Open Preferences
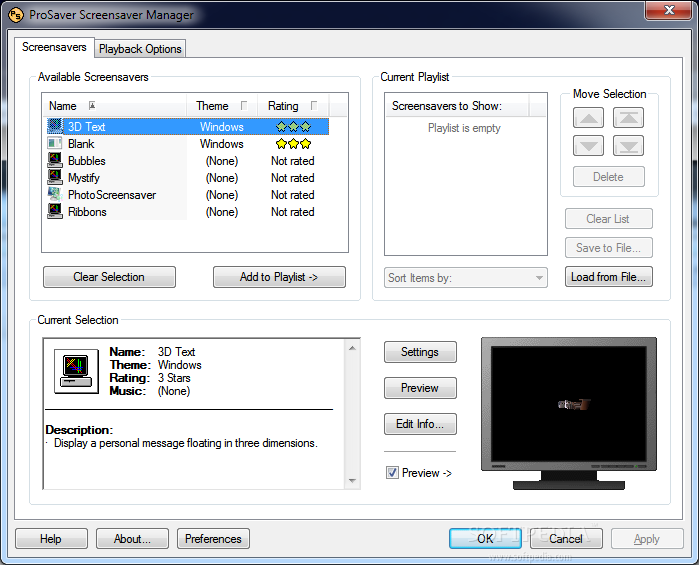The height and width of the screenshot is (565, 699). [x=214, y=539]
